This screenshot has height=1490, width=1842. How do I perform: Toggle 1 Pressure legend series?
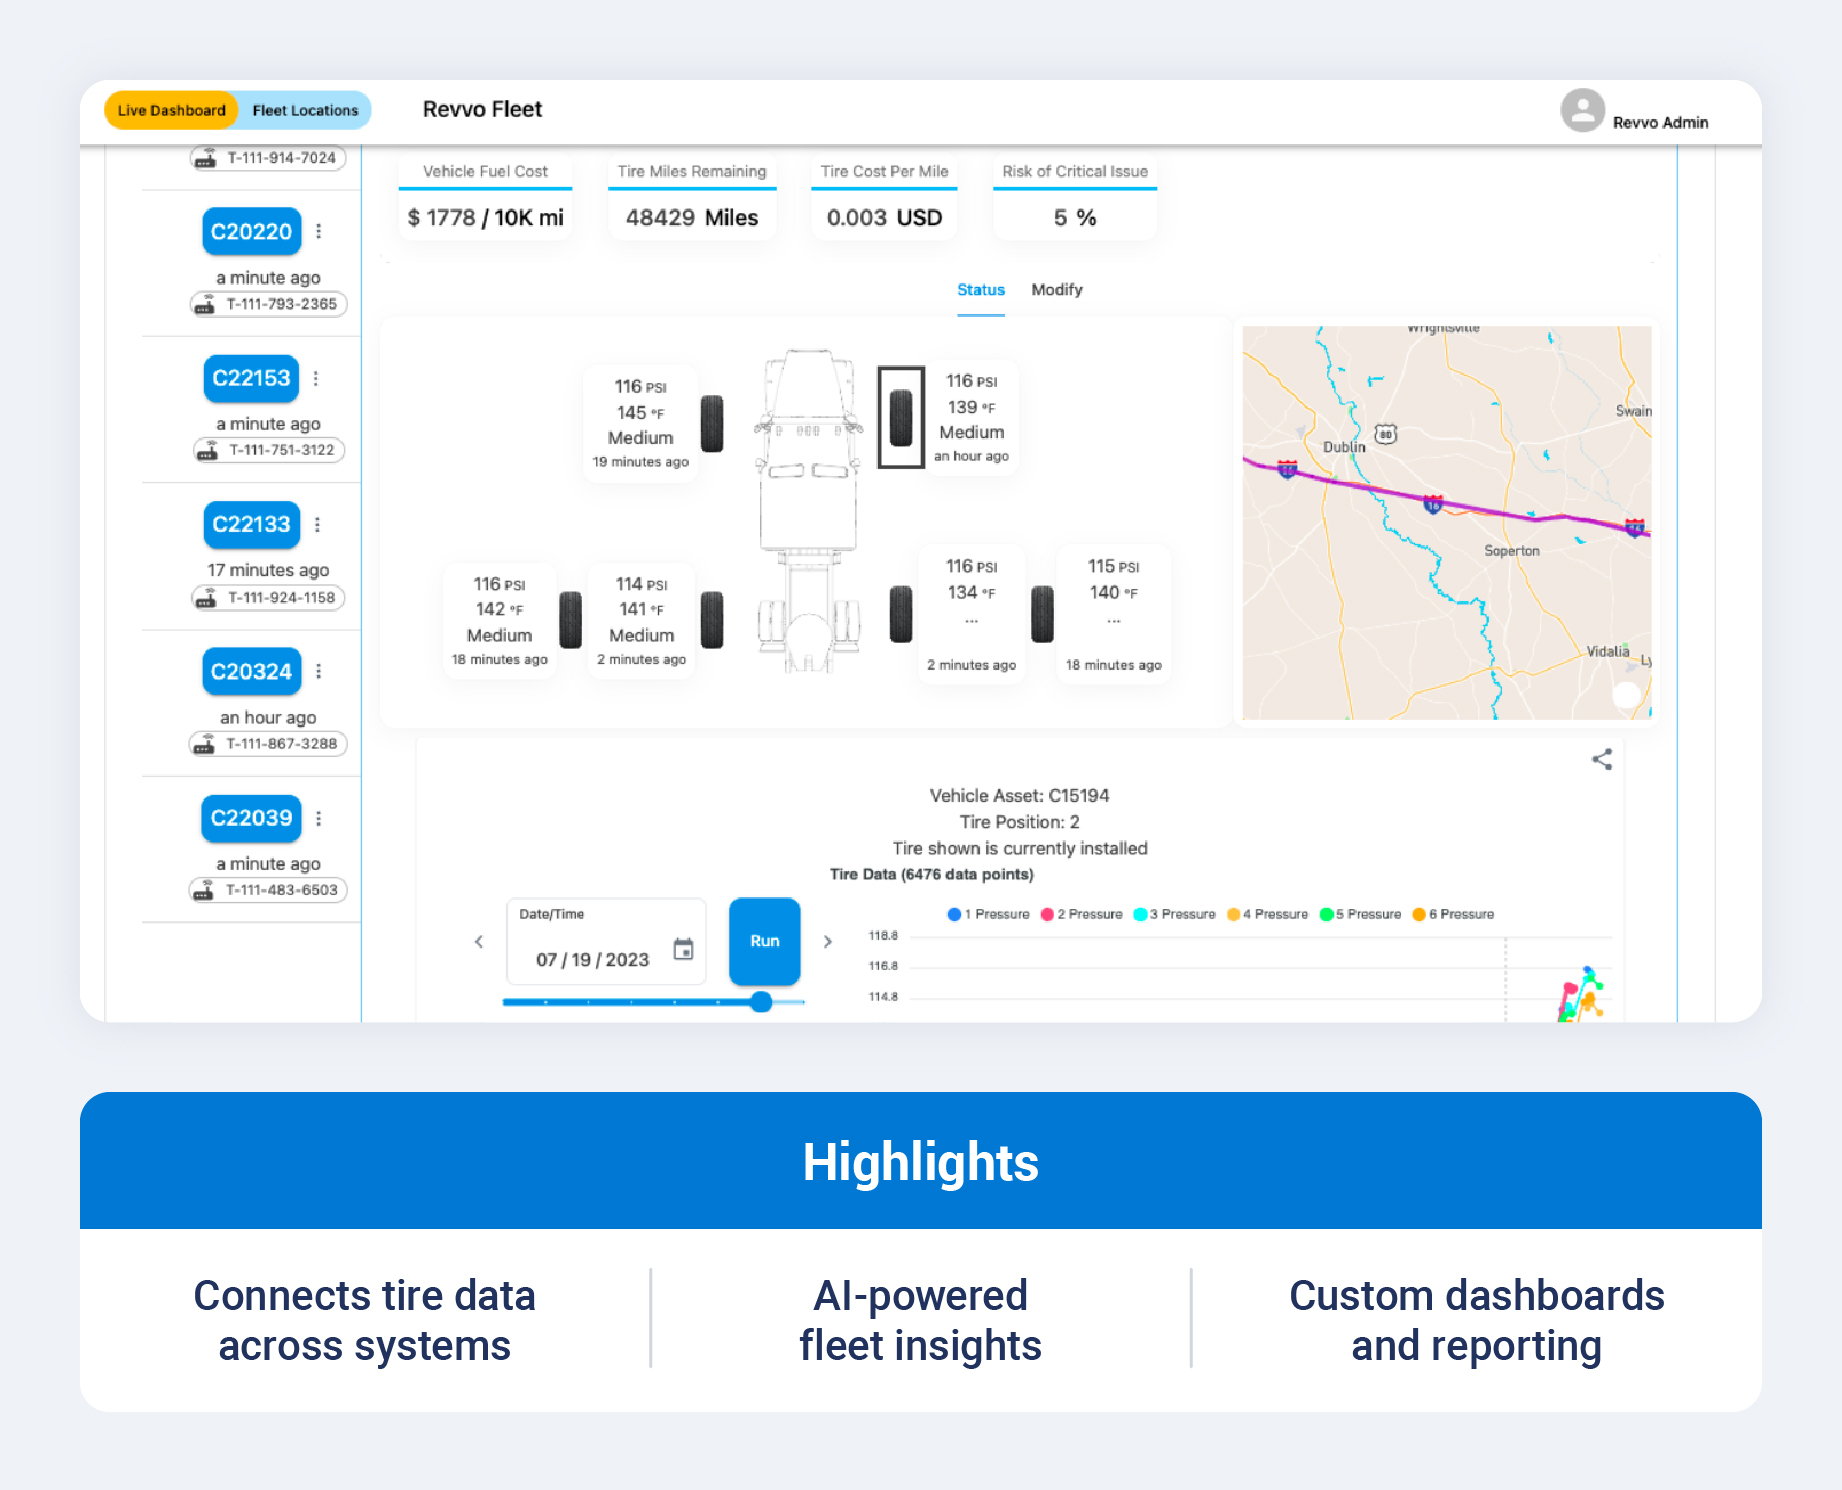point(988,914)
